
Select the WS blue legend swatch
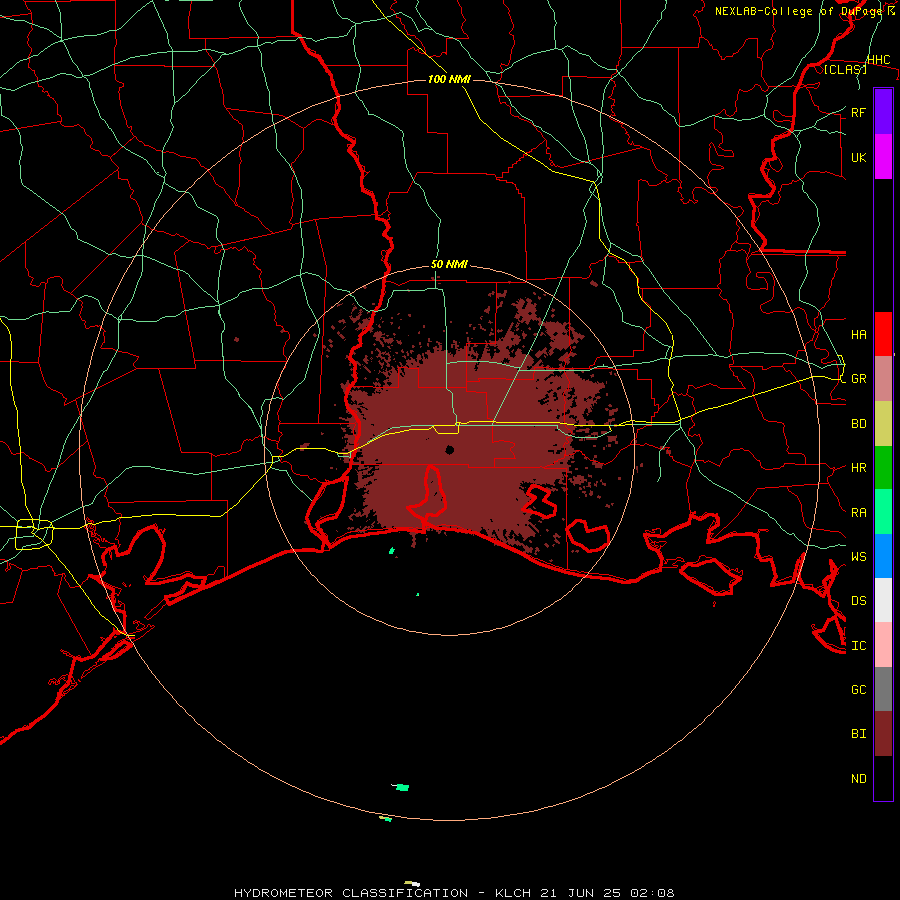883,556
